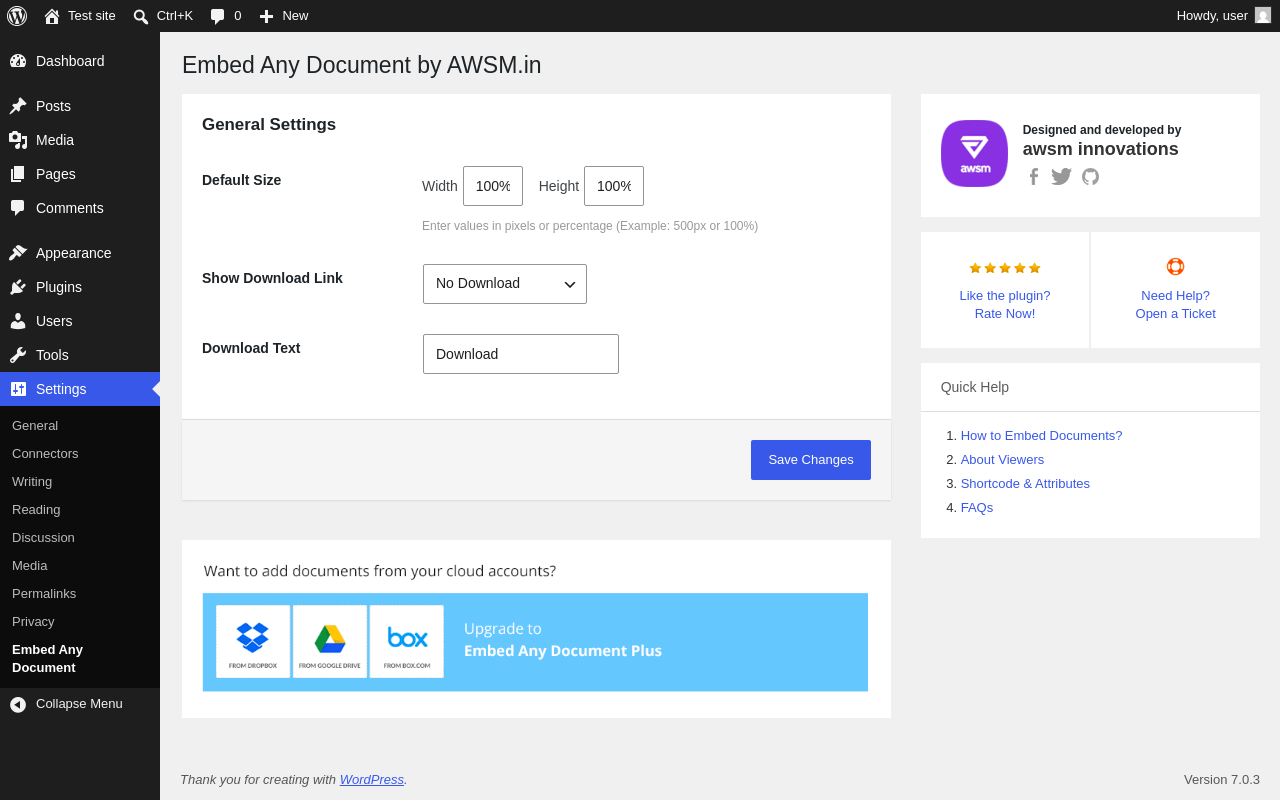The height and width of the screenshot is (800, 1280).
Task: Open the Show Download Link dropdown
Action: point(505,284)
